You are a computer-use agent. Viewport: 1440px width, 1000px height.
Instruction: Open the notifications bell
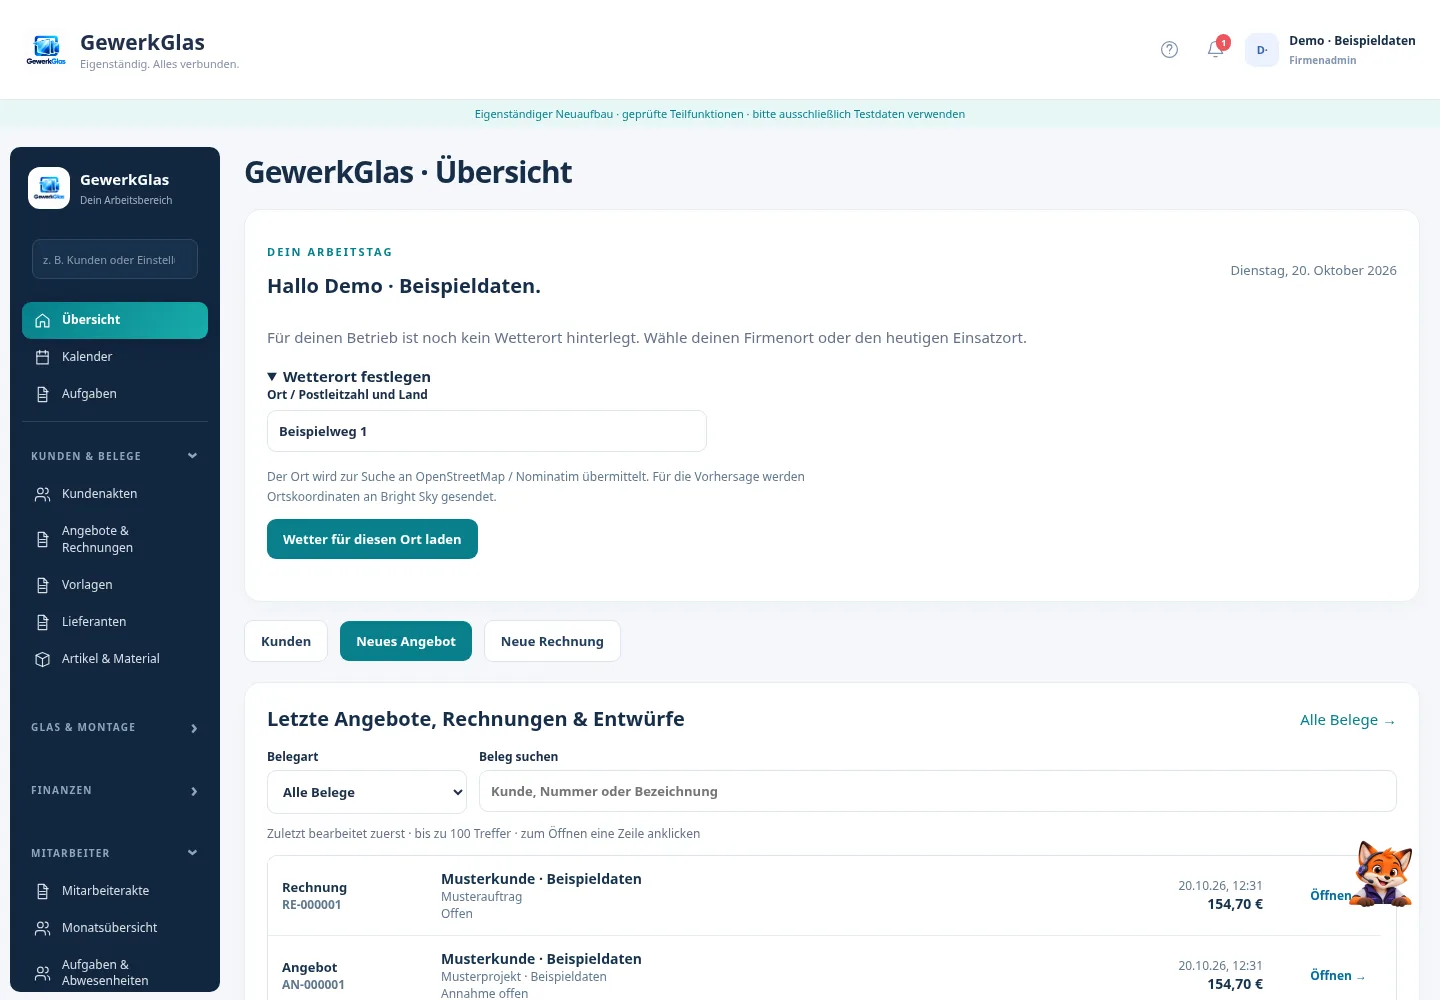pyautogui.click(x=1216, y=49)
